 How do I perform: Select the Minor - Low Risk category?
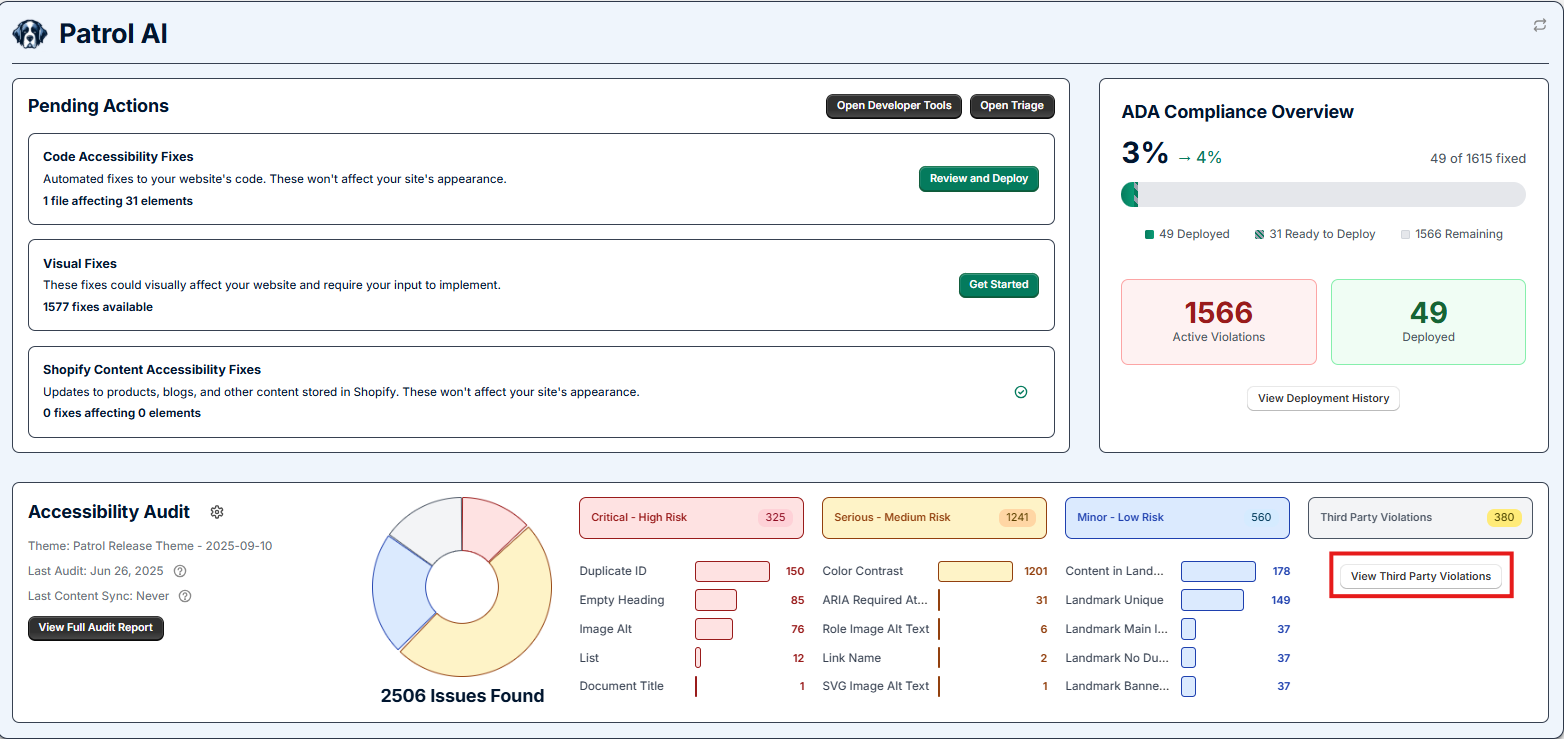pos(1176,518)
